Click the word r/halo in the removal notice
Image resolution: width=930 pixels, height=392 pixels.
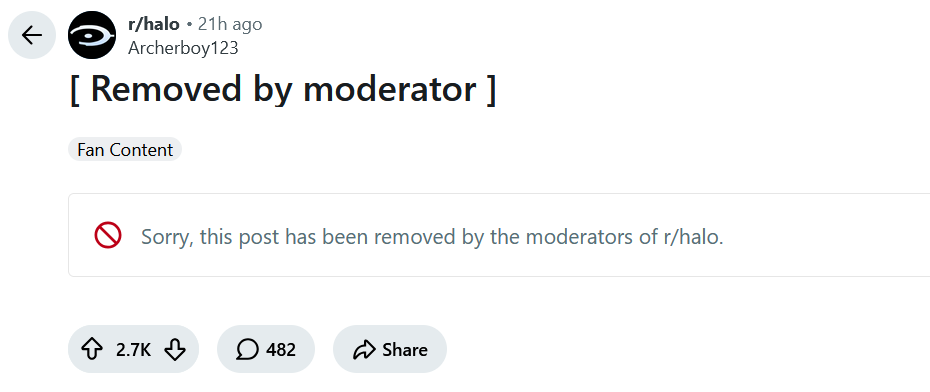tap(691, 237)
